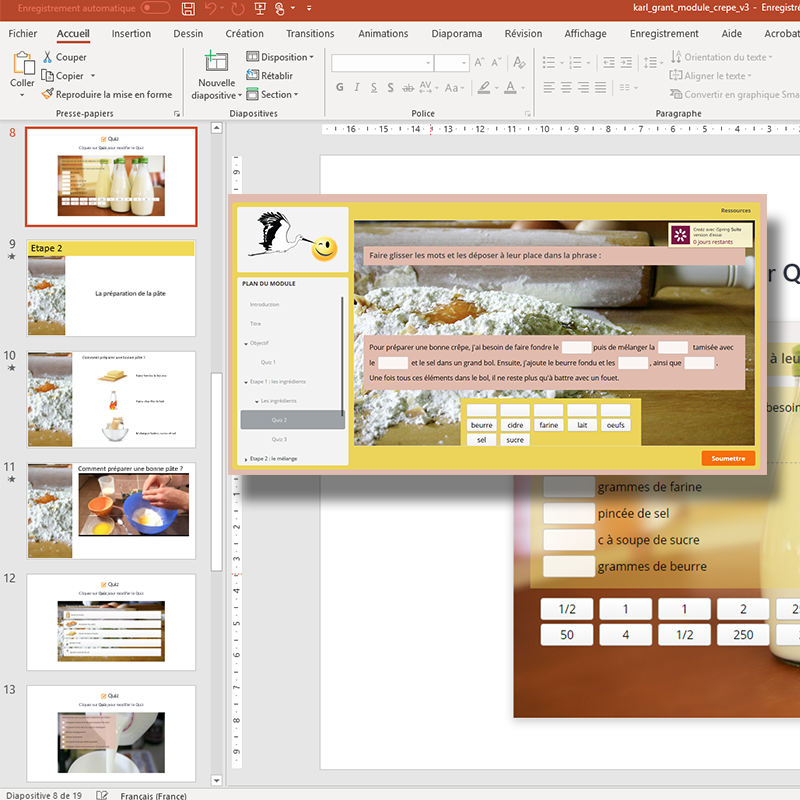This screenshot has height=800, width=800.
Task: Click the numbered list icon
Action: click(576, 63)
